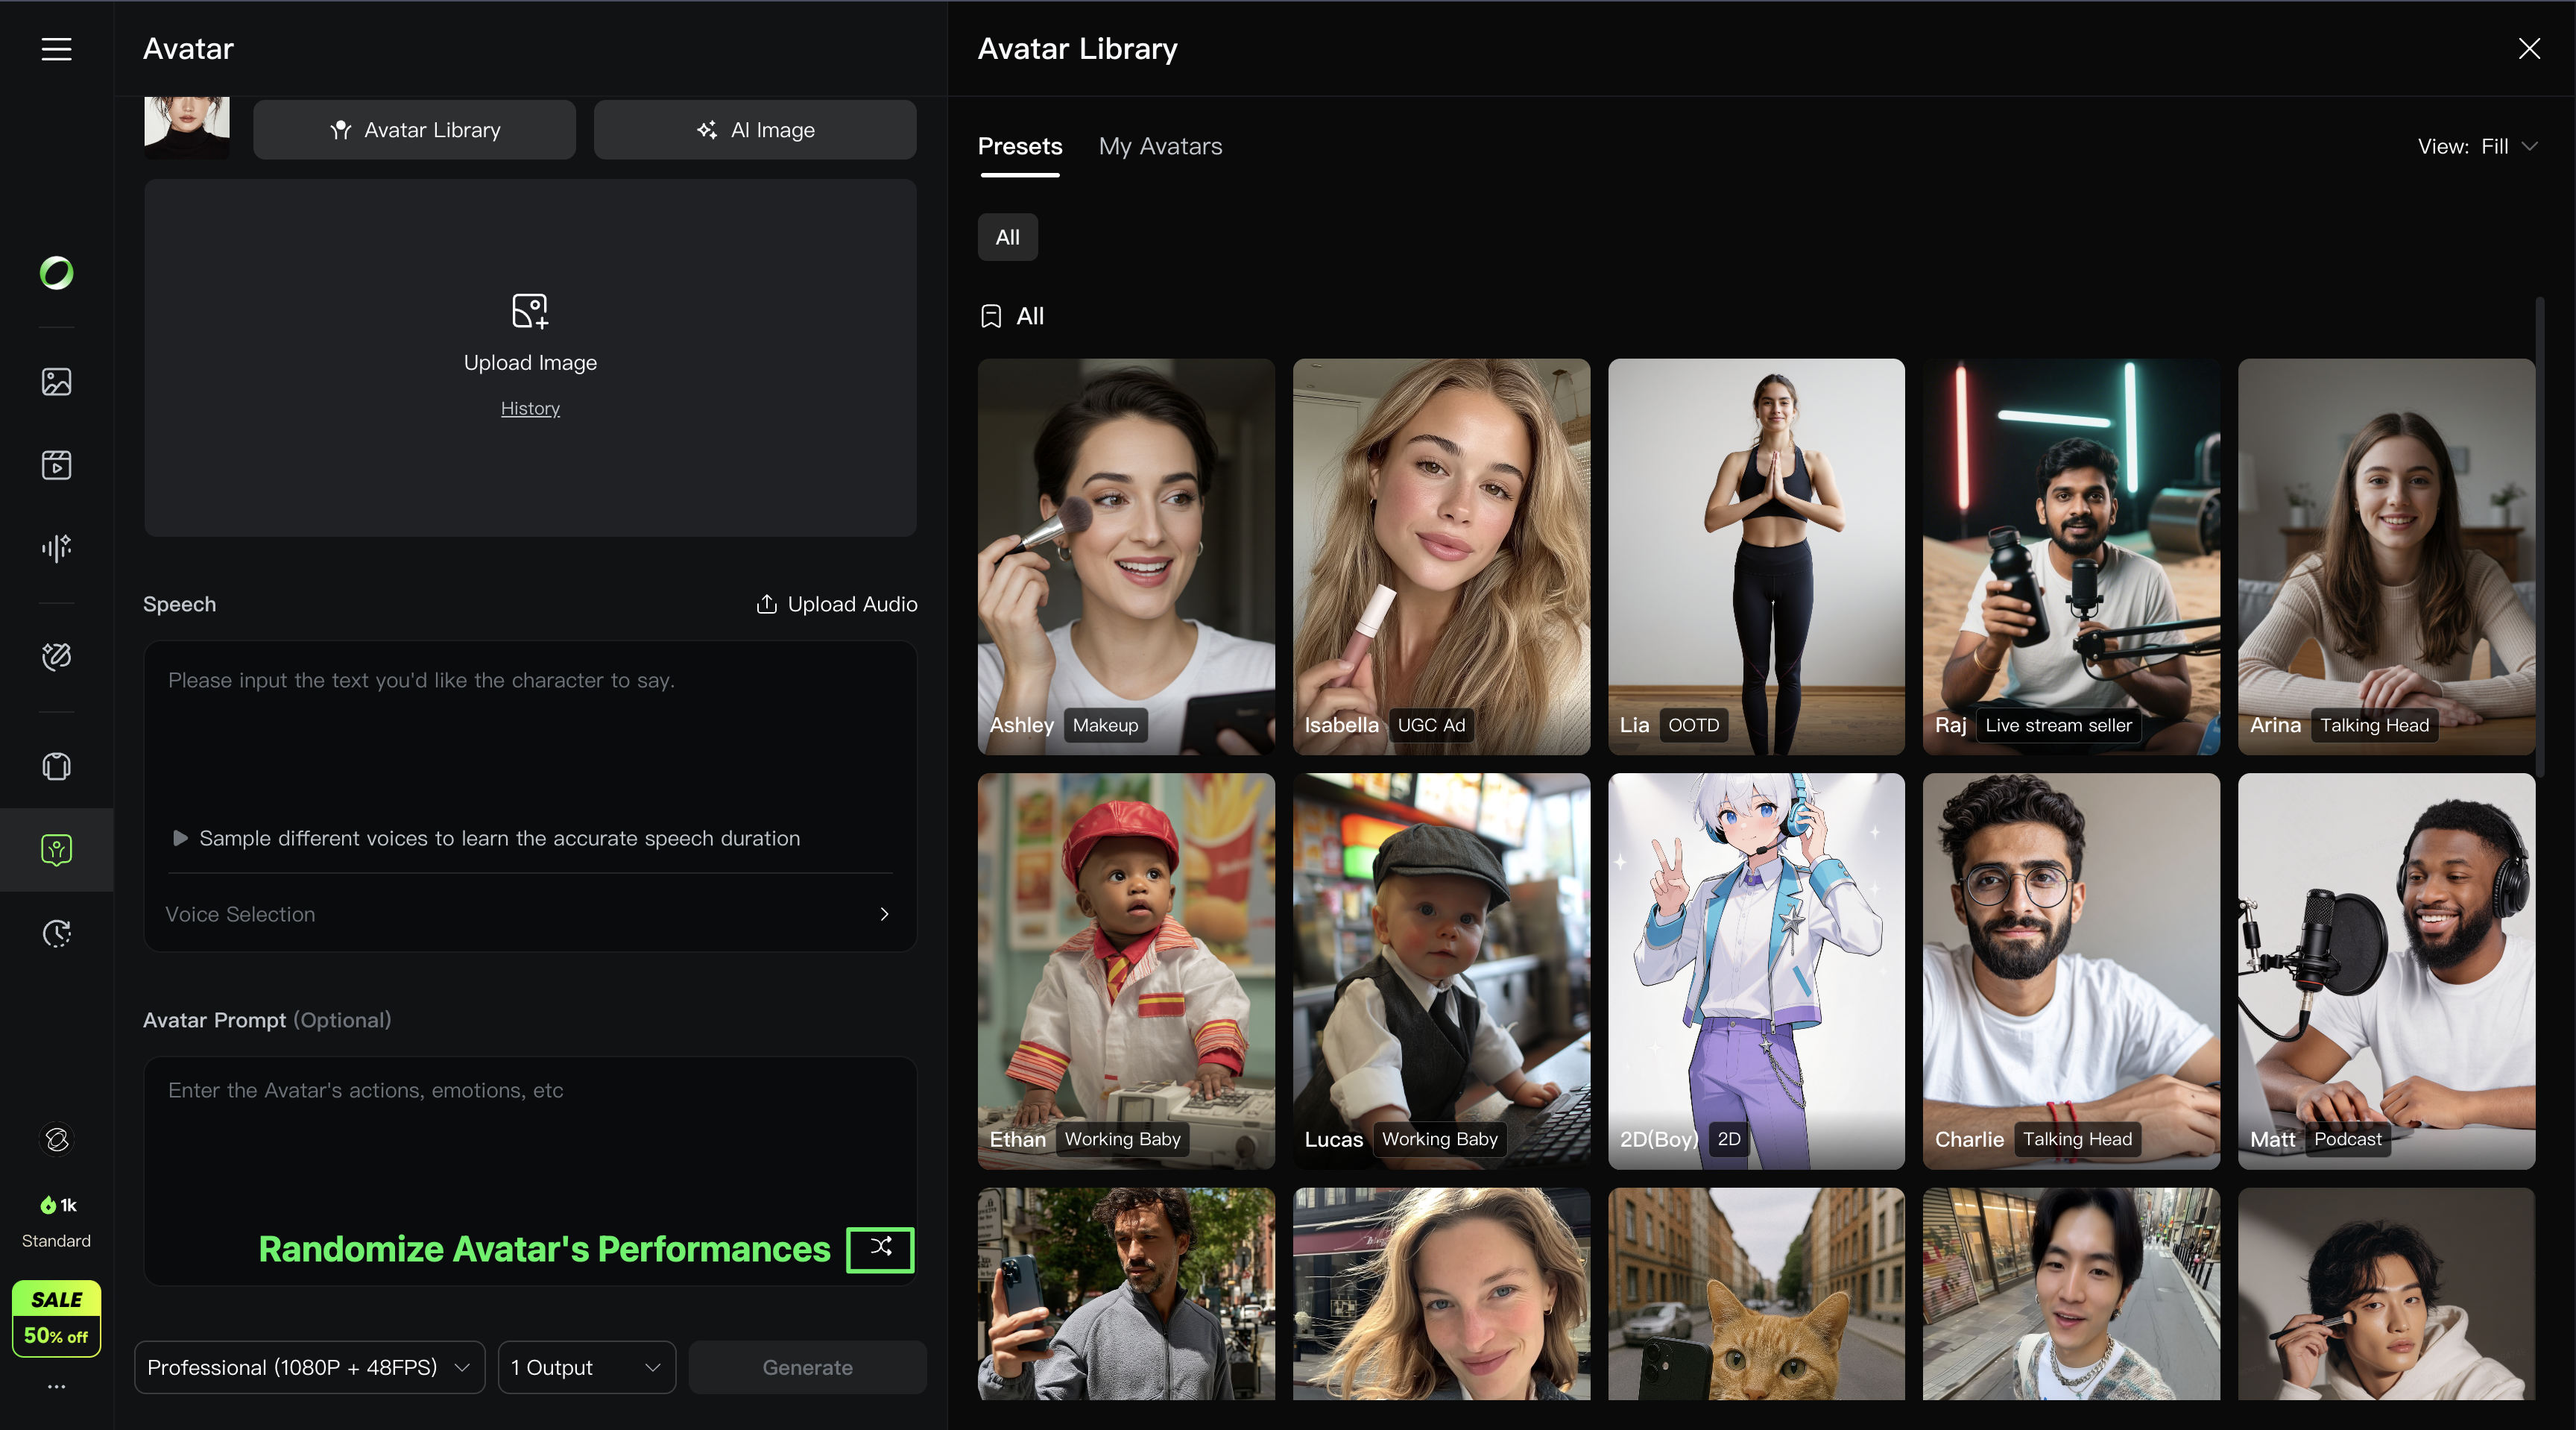Image resolution: width=2576 pixels, height=1430 pixels.
Task: Click the AI Image button
Action: tap(755, 130)
